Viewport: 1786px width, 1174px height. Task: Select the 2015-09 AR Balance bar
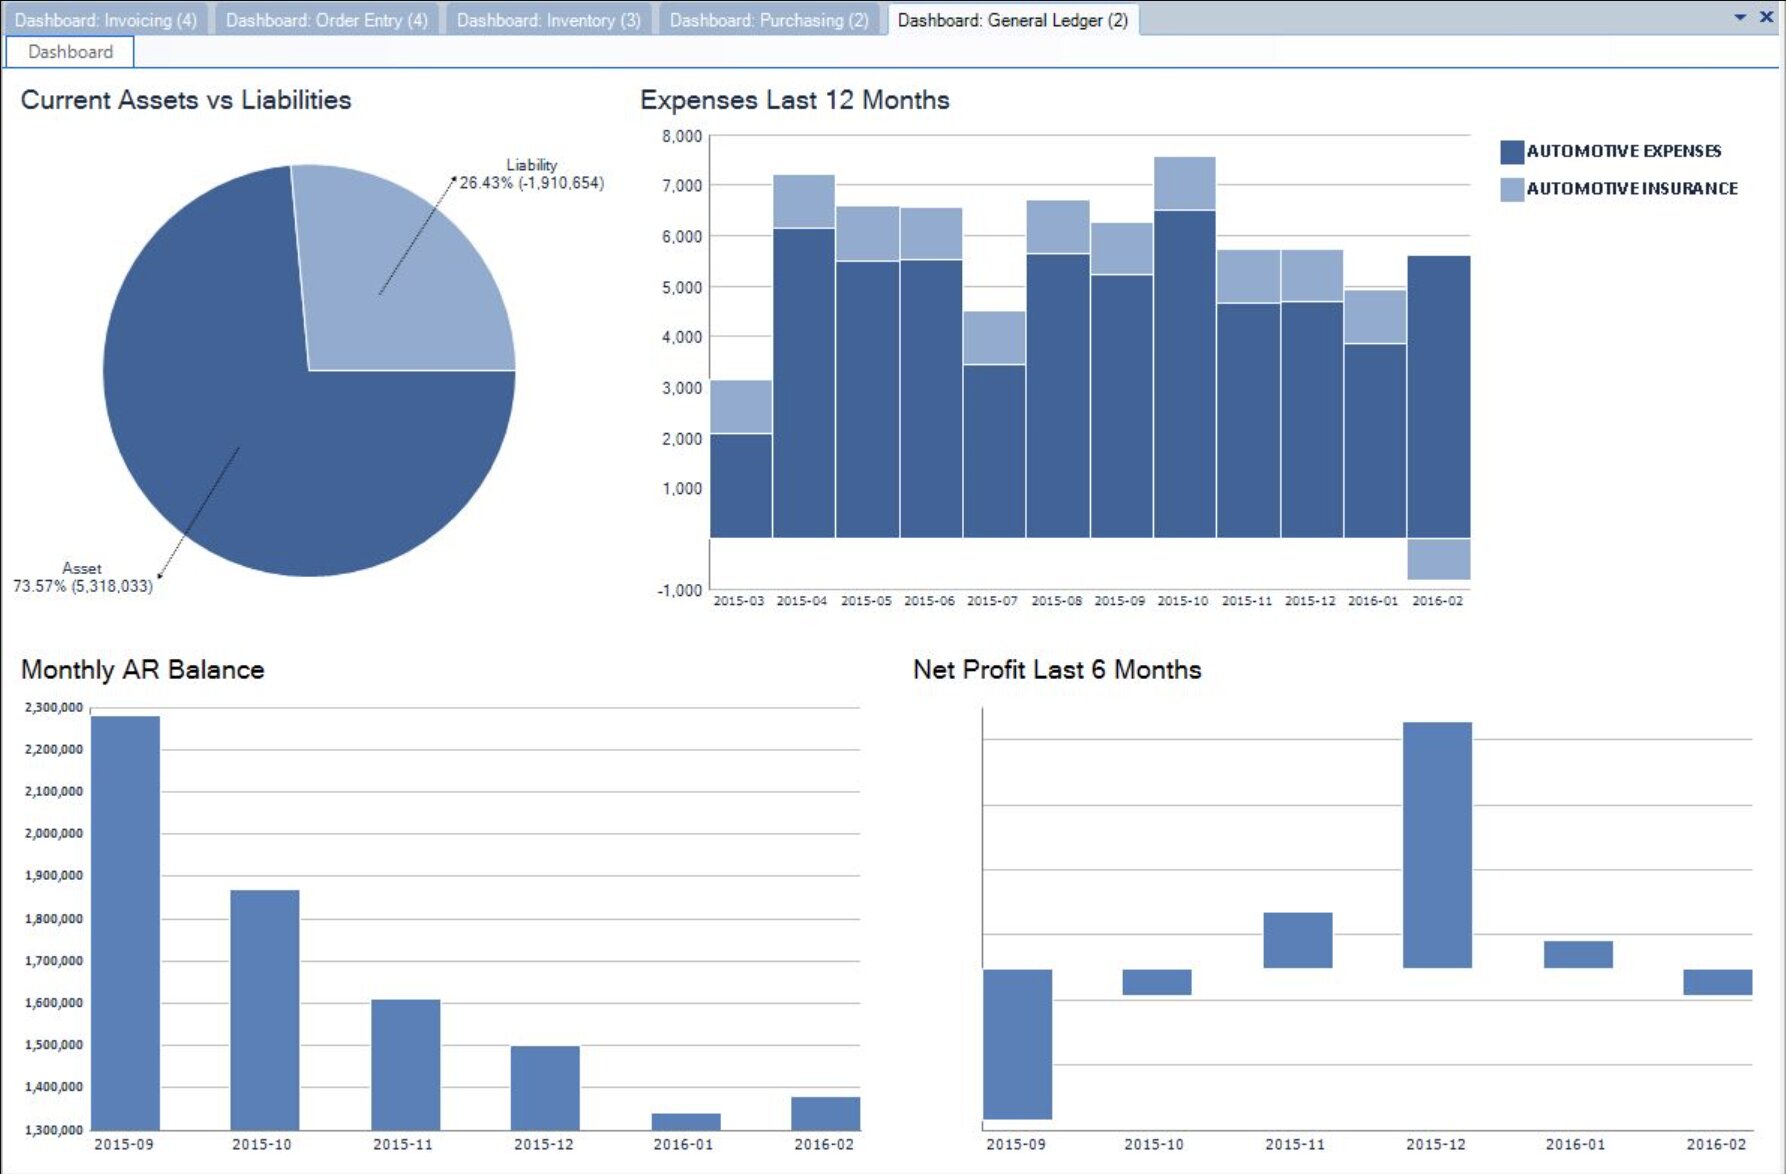tap(125, 922)
